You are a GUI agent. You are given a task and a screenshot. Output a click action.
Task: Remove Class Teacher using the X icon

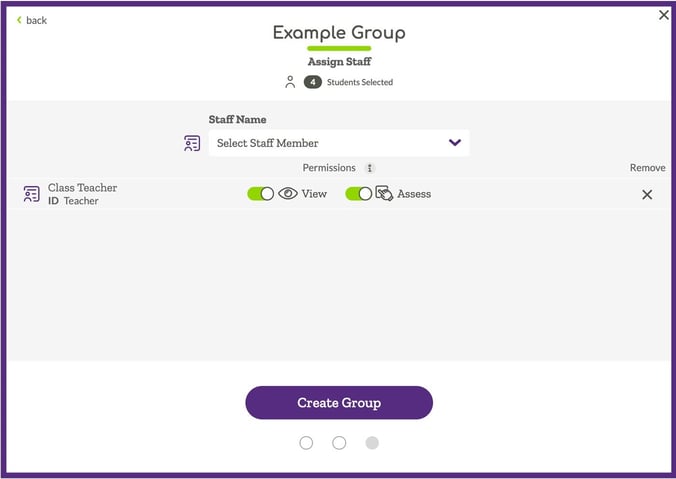coord(647,194)
